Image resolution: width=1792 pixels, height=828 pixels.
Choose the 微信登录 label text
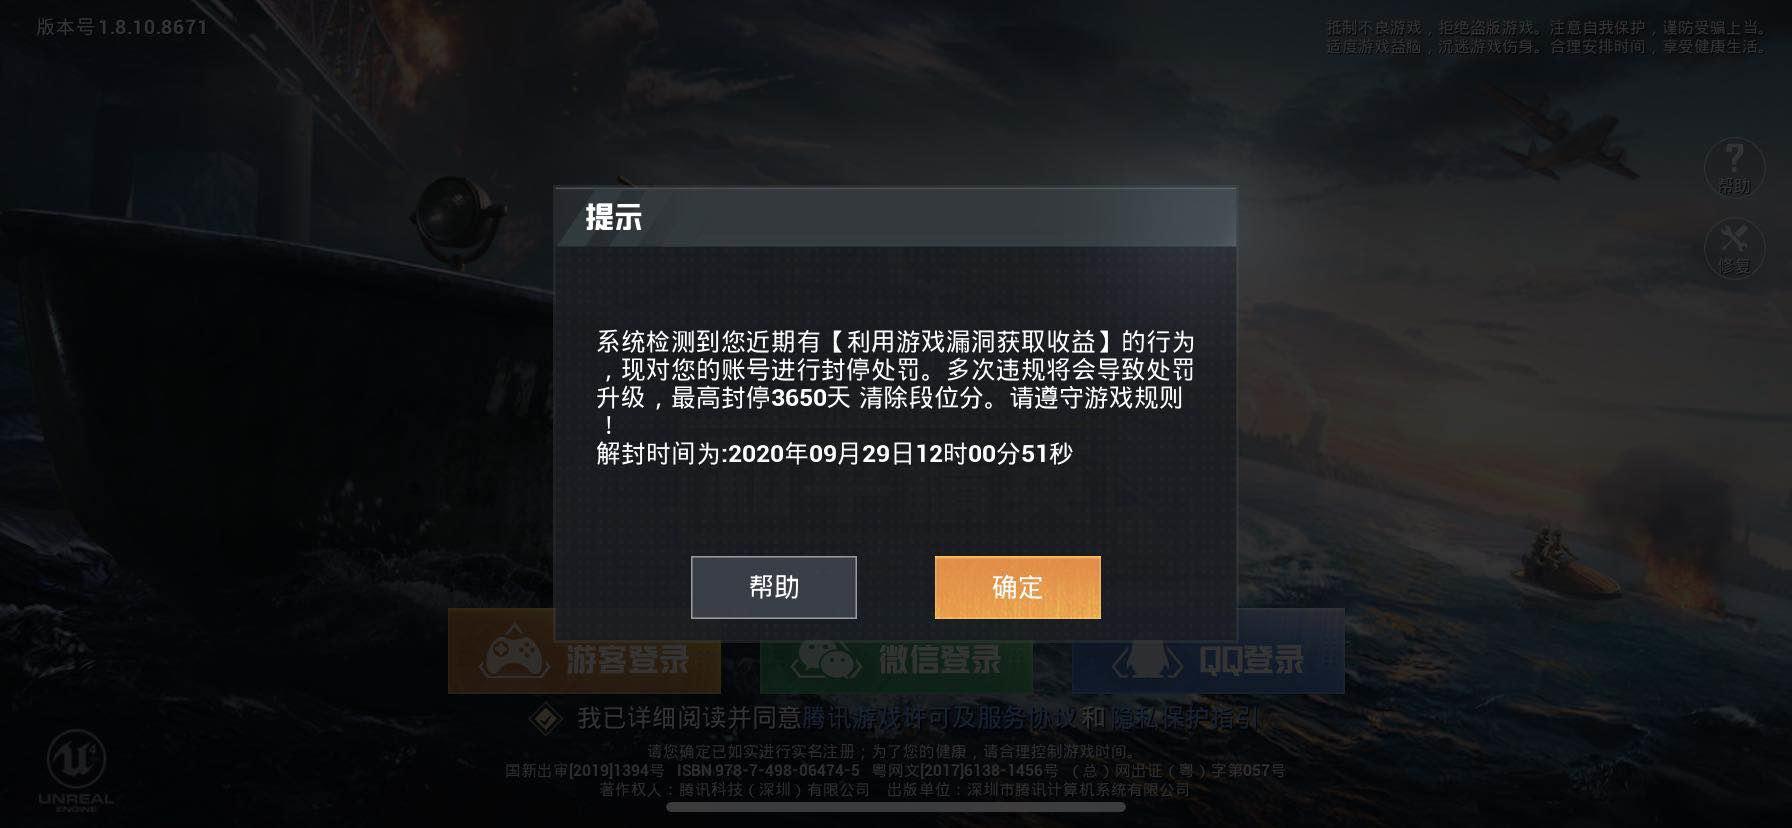(940, 660)
